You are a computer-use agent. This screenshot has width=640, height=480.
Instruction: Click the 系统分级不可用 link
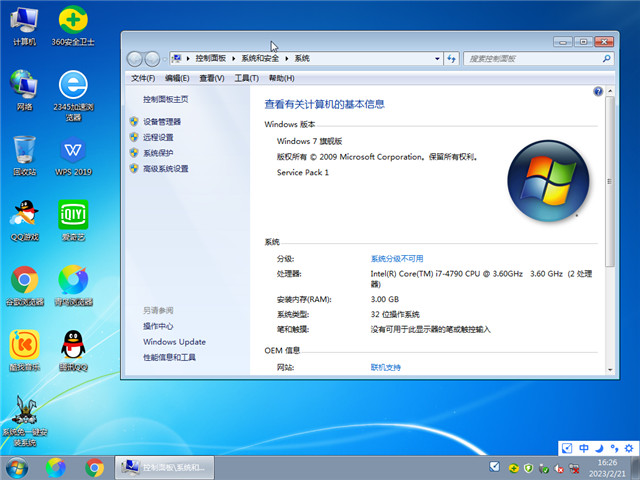(397, 259)
